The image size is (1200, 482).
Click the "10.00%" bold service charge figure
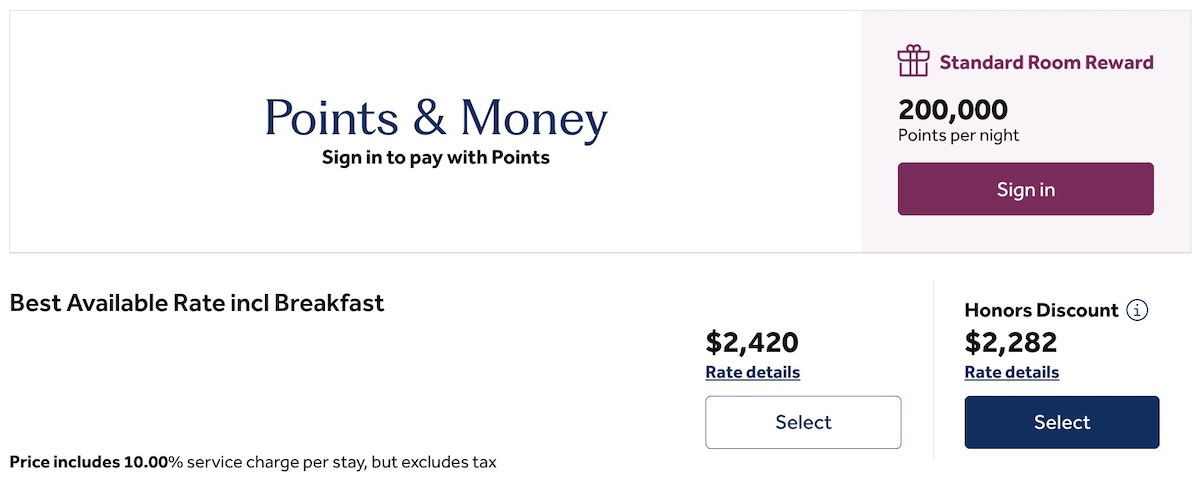(153, 462)
